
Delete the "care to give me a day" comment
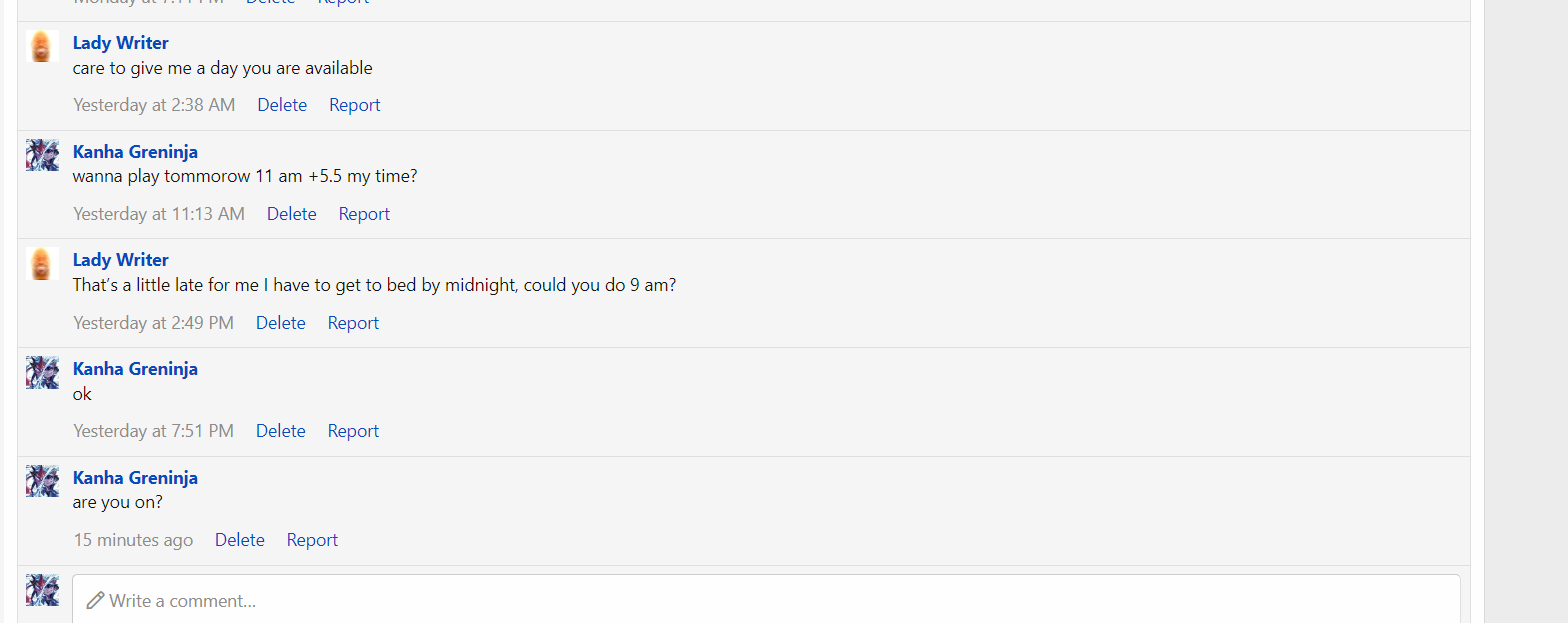282,105
